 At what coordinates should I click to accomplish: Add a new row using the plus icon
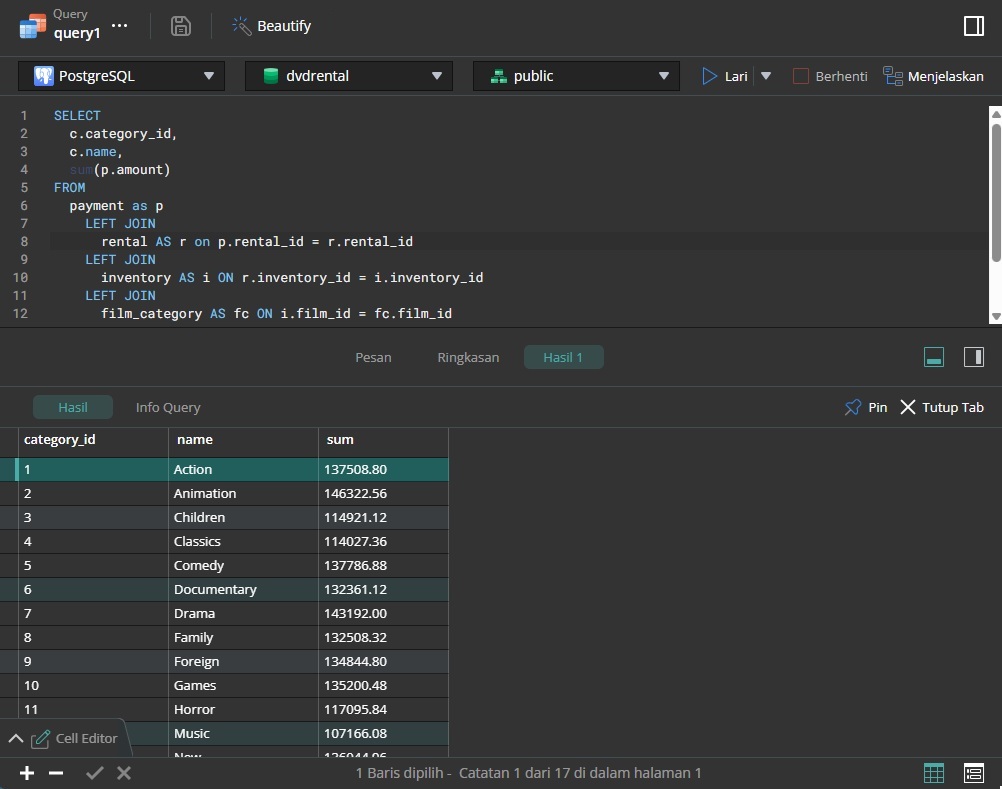pos(26,772)
